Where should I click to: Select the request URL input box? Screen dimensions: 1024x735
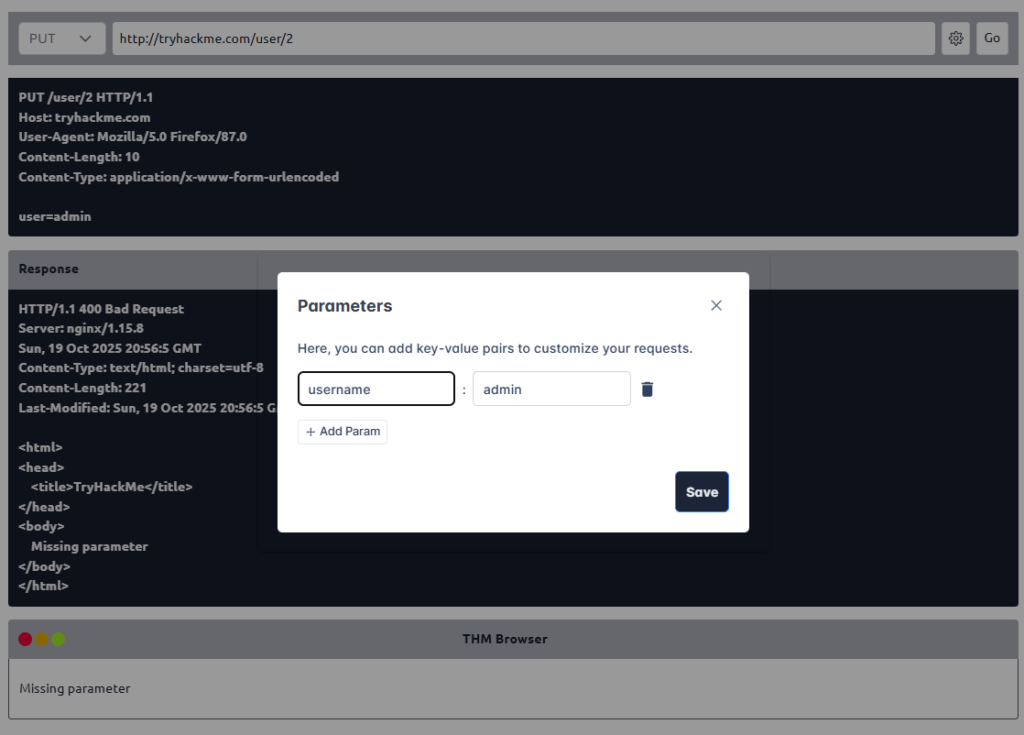(x=523, y=39)
